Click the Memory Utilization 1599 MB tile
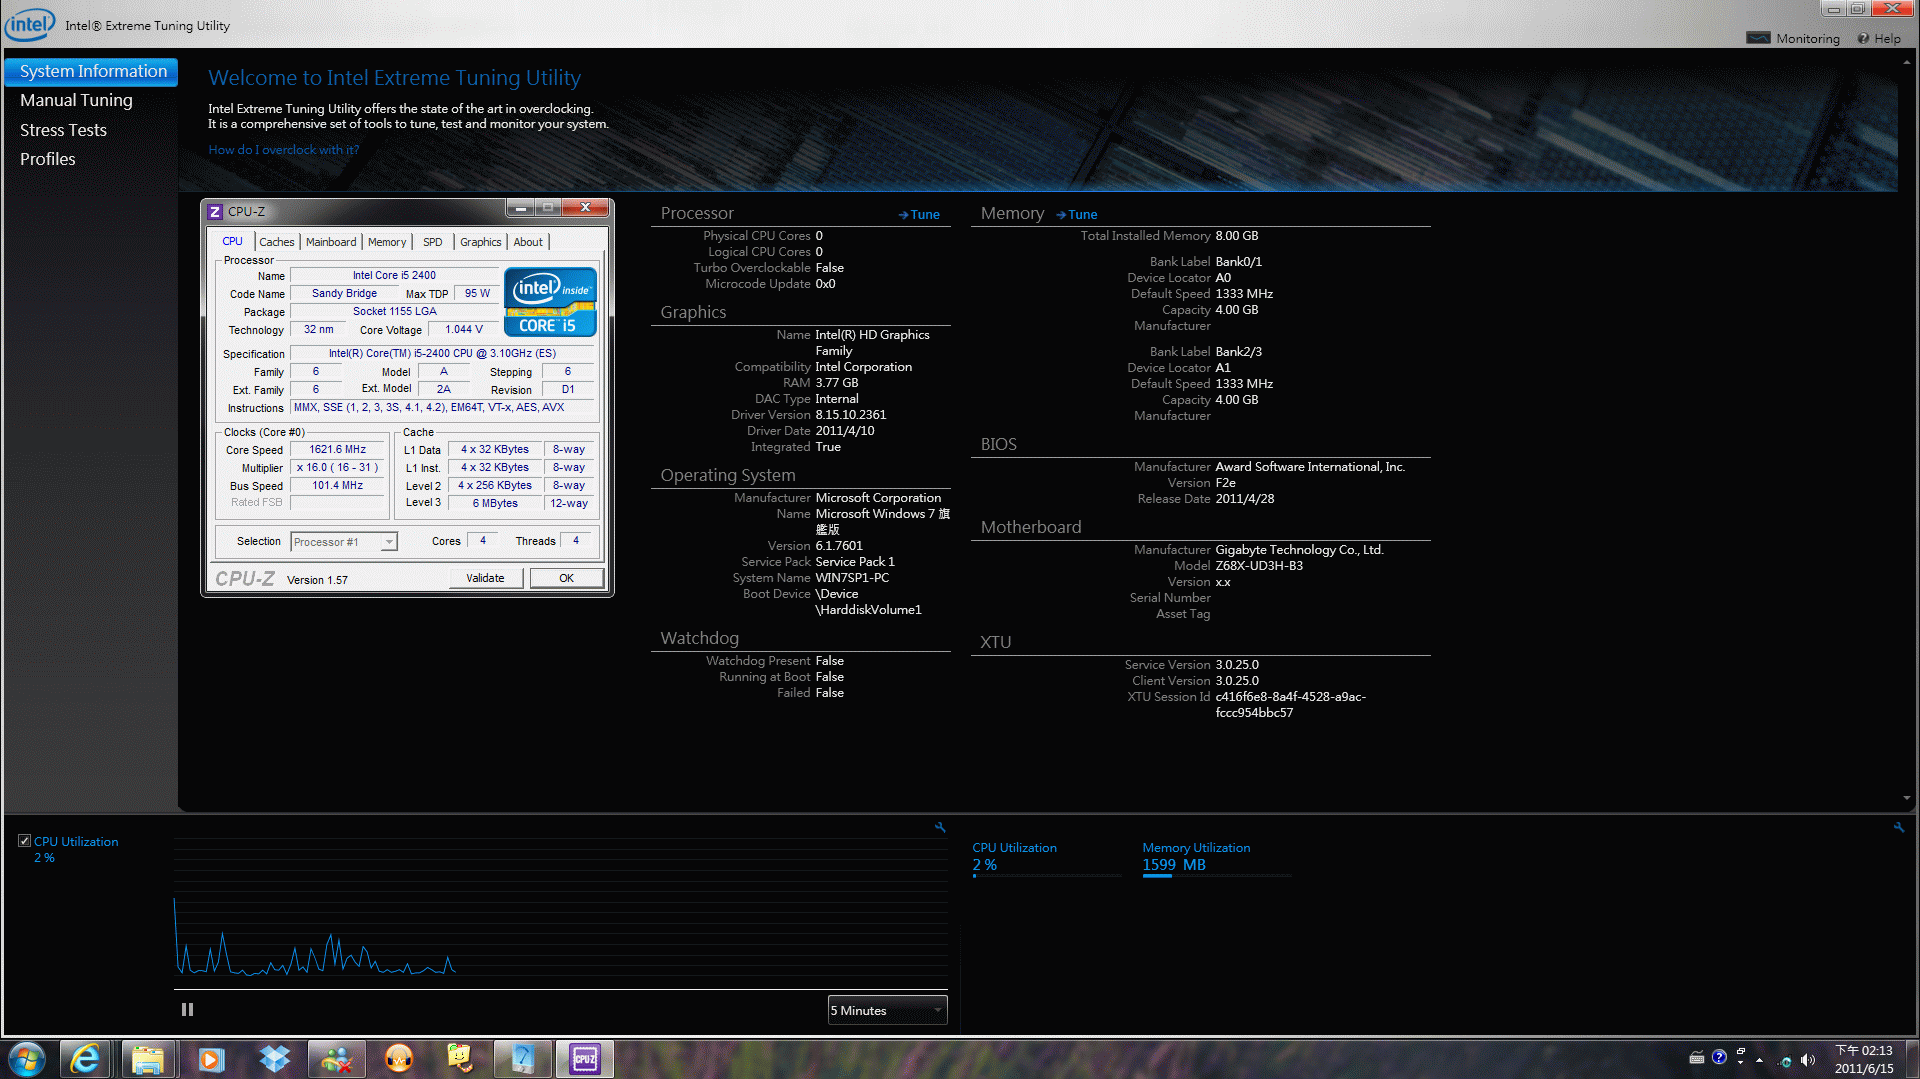Screen dimensions: 1920x1079 point(1216,858)
